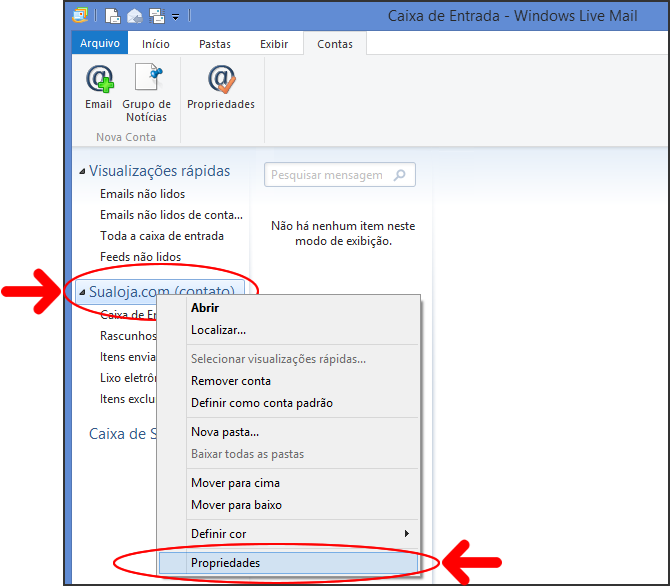This screenshot has width=670, height=586.
Task: Open the Lixo eletrônico folder
Action: coord(128,378)
